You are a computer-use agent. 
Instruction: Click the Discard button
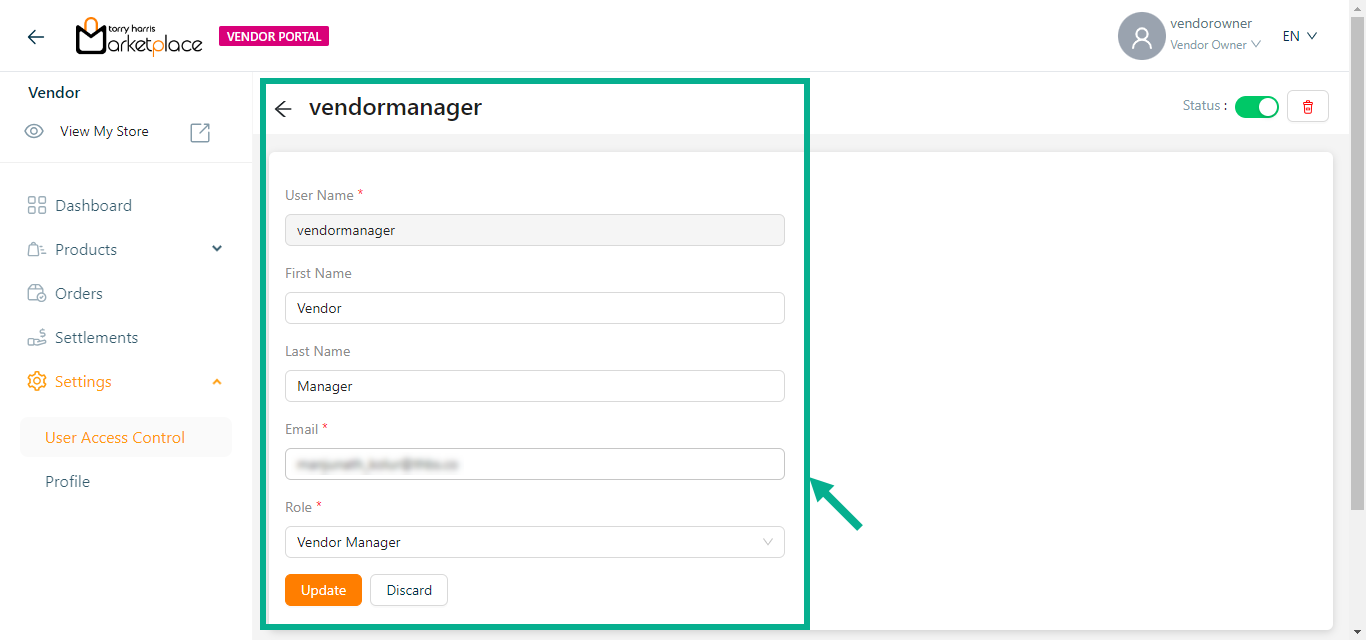point(409,590)
